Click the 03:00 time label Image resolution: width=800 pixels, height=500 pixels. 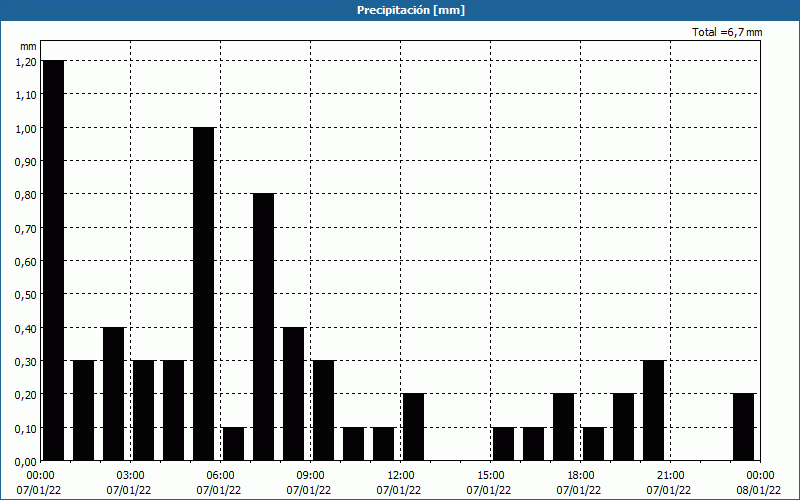(131, 476)
